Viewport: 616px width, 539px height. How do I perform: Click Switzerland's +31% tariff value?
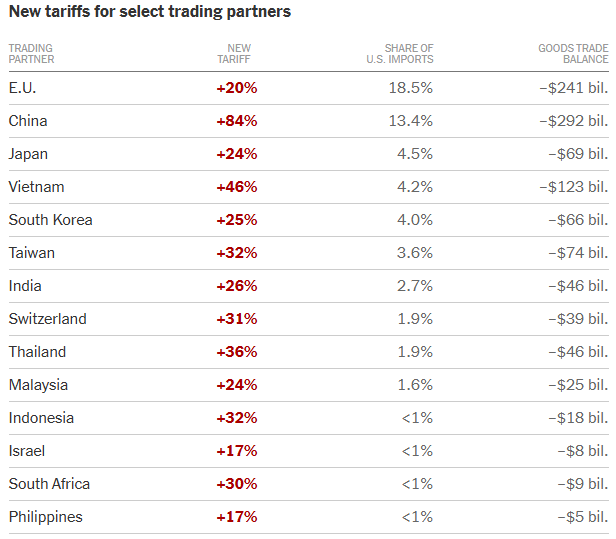[x=236, y=319]
